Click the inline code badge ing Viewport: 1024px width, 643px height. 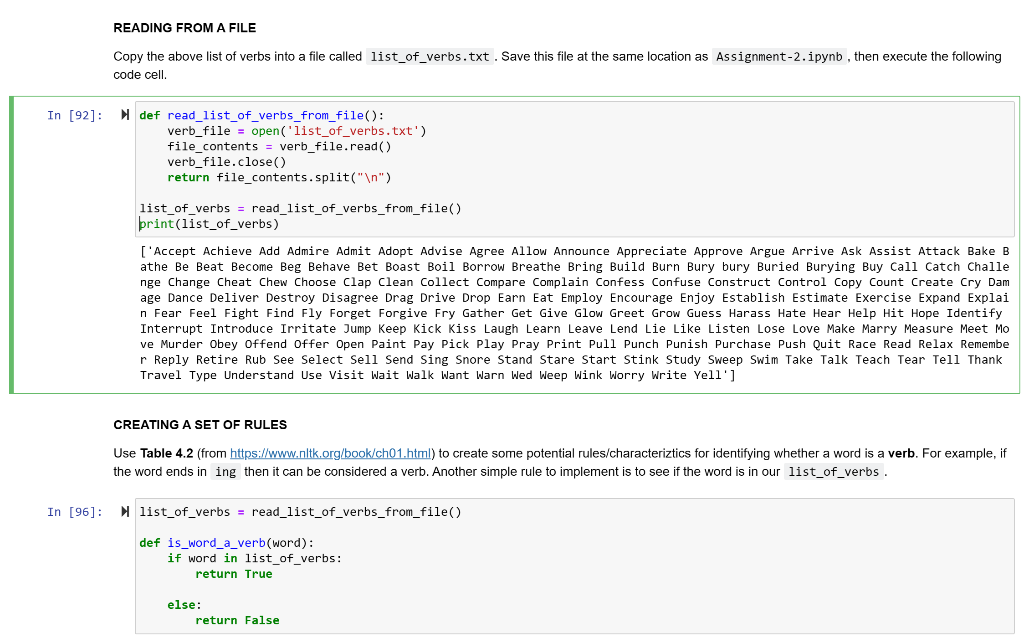[x=225, y=471]
